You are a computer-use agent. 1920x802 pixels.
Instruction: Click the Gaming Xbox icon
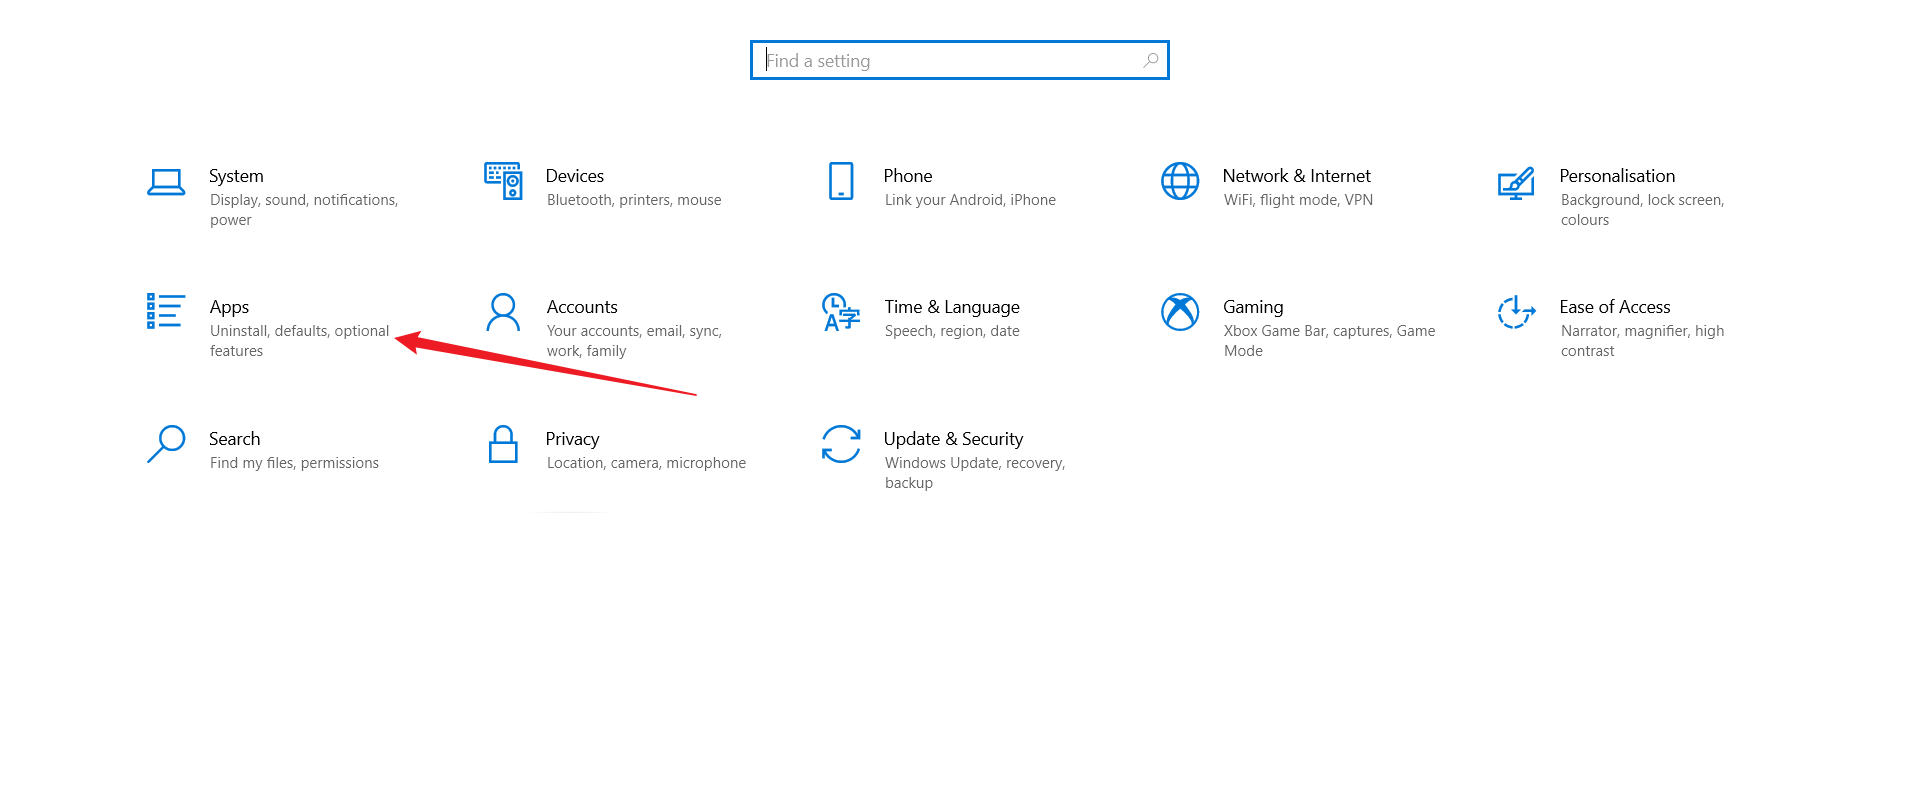(1180, 312)
